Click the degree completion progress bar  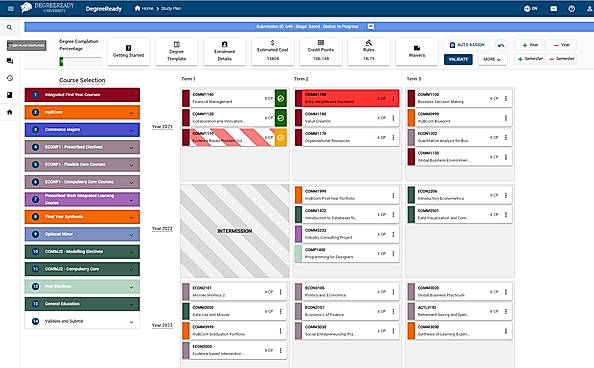[x=80, y=61]
